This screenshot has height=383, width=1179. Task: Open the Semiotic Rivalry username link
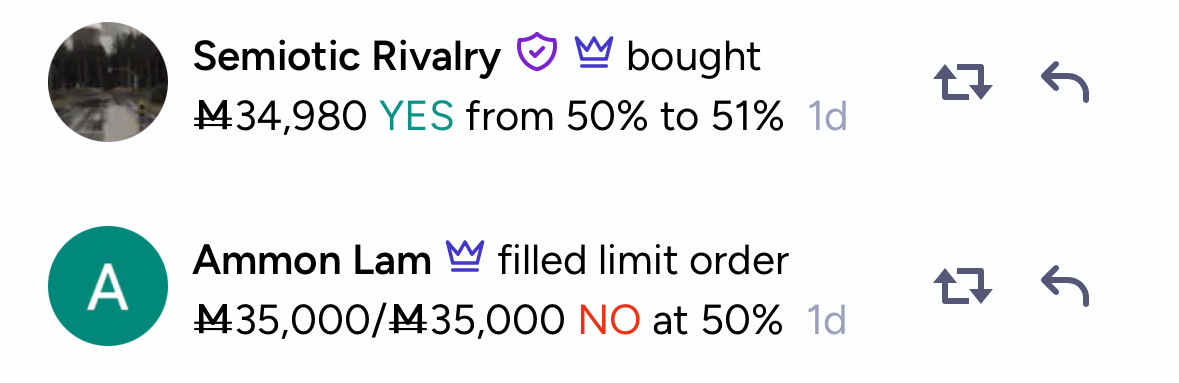(347, 56)
